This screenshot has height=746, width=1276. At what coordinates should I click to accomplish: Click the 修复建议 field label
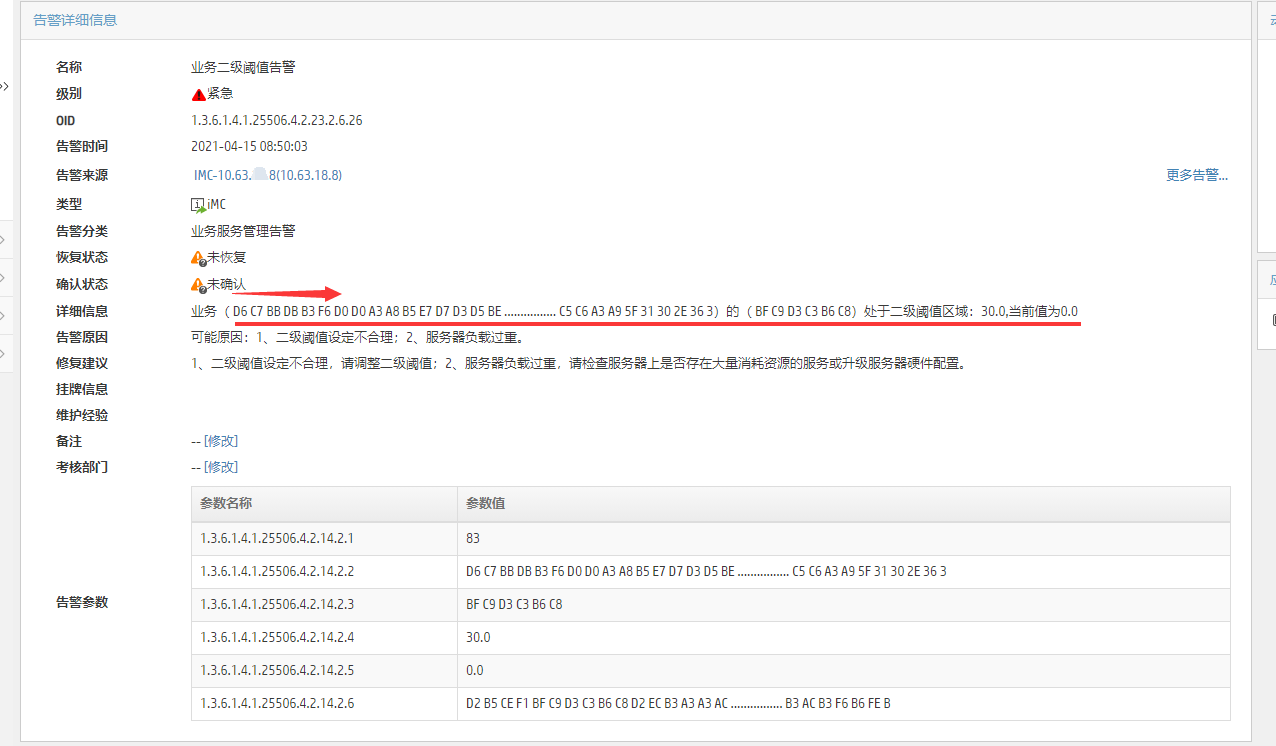[82, 364]
